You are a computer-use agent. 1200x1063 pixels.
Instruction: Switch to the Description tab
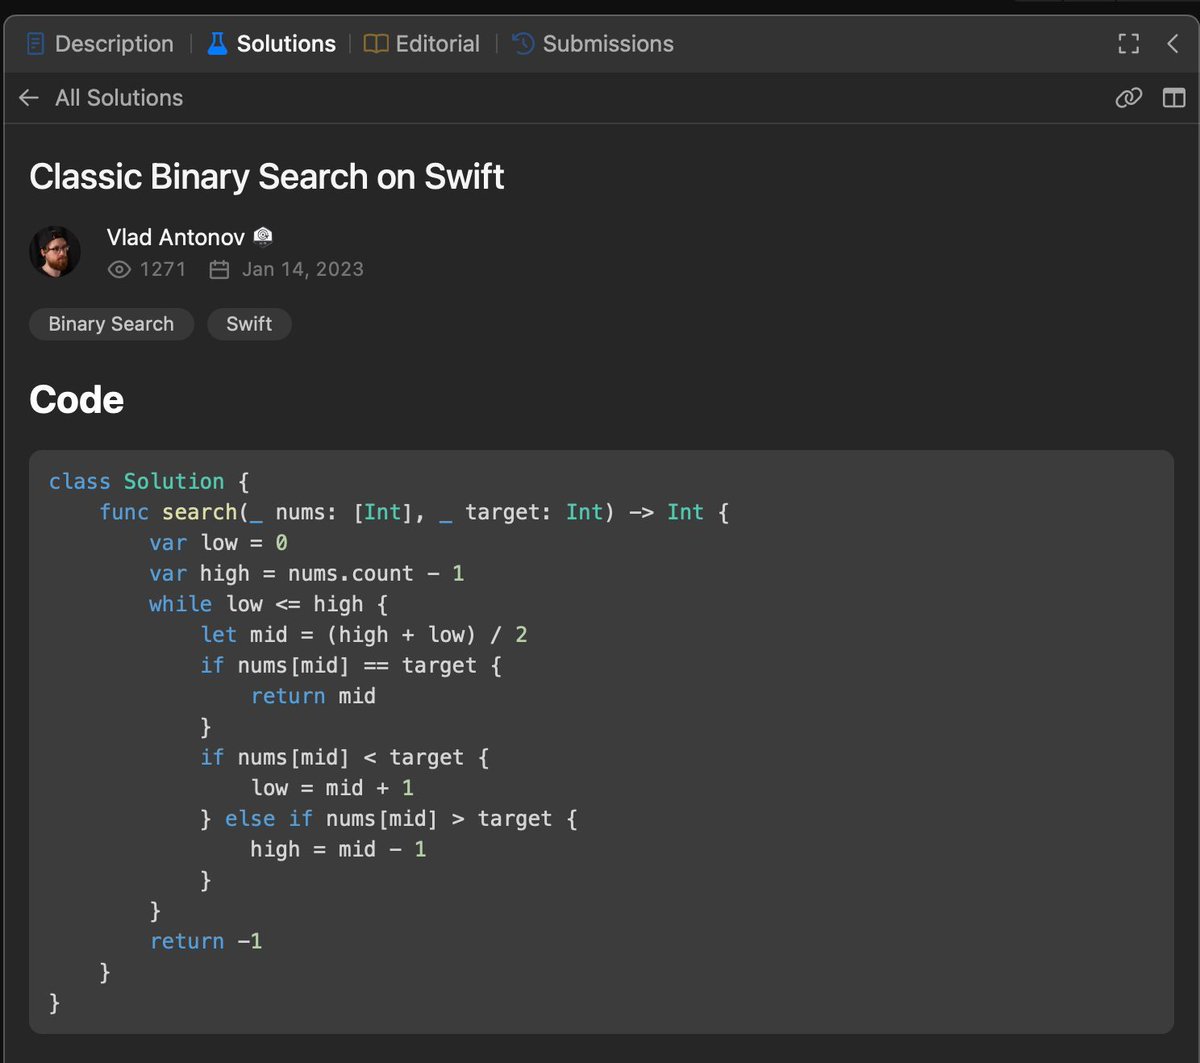(x=112, y=43)
